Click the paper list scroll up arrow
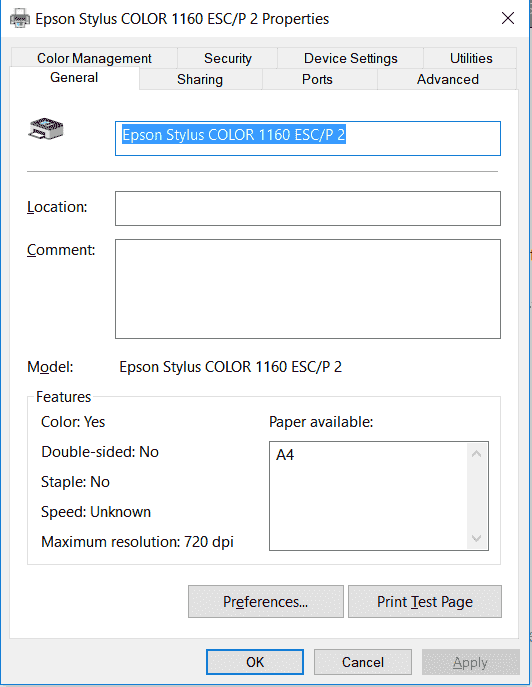 [477, 454]
